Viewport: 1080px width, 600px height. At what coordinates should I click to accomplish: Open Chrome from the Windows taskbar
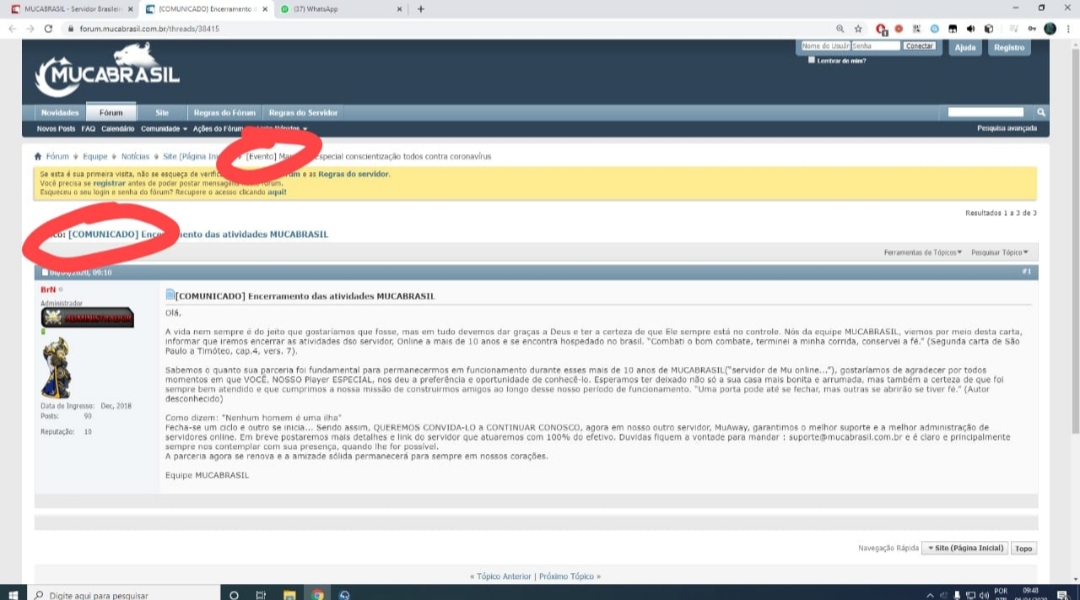click(x=317, y=594)
